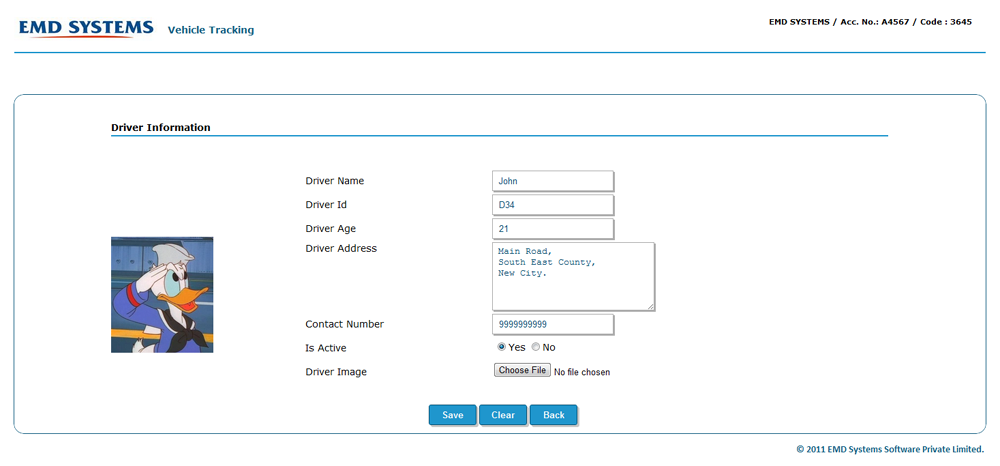Screen dimensions: 1000x466
Task: Click into the Driver Id field
Action: coord(552,205)
